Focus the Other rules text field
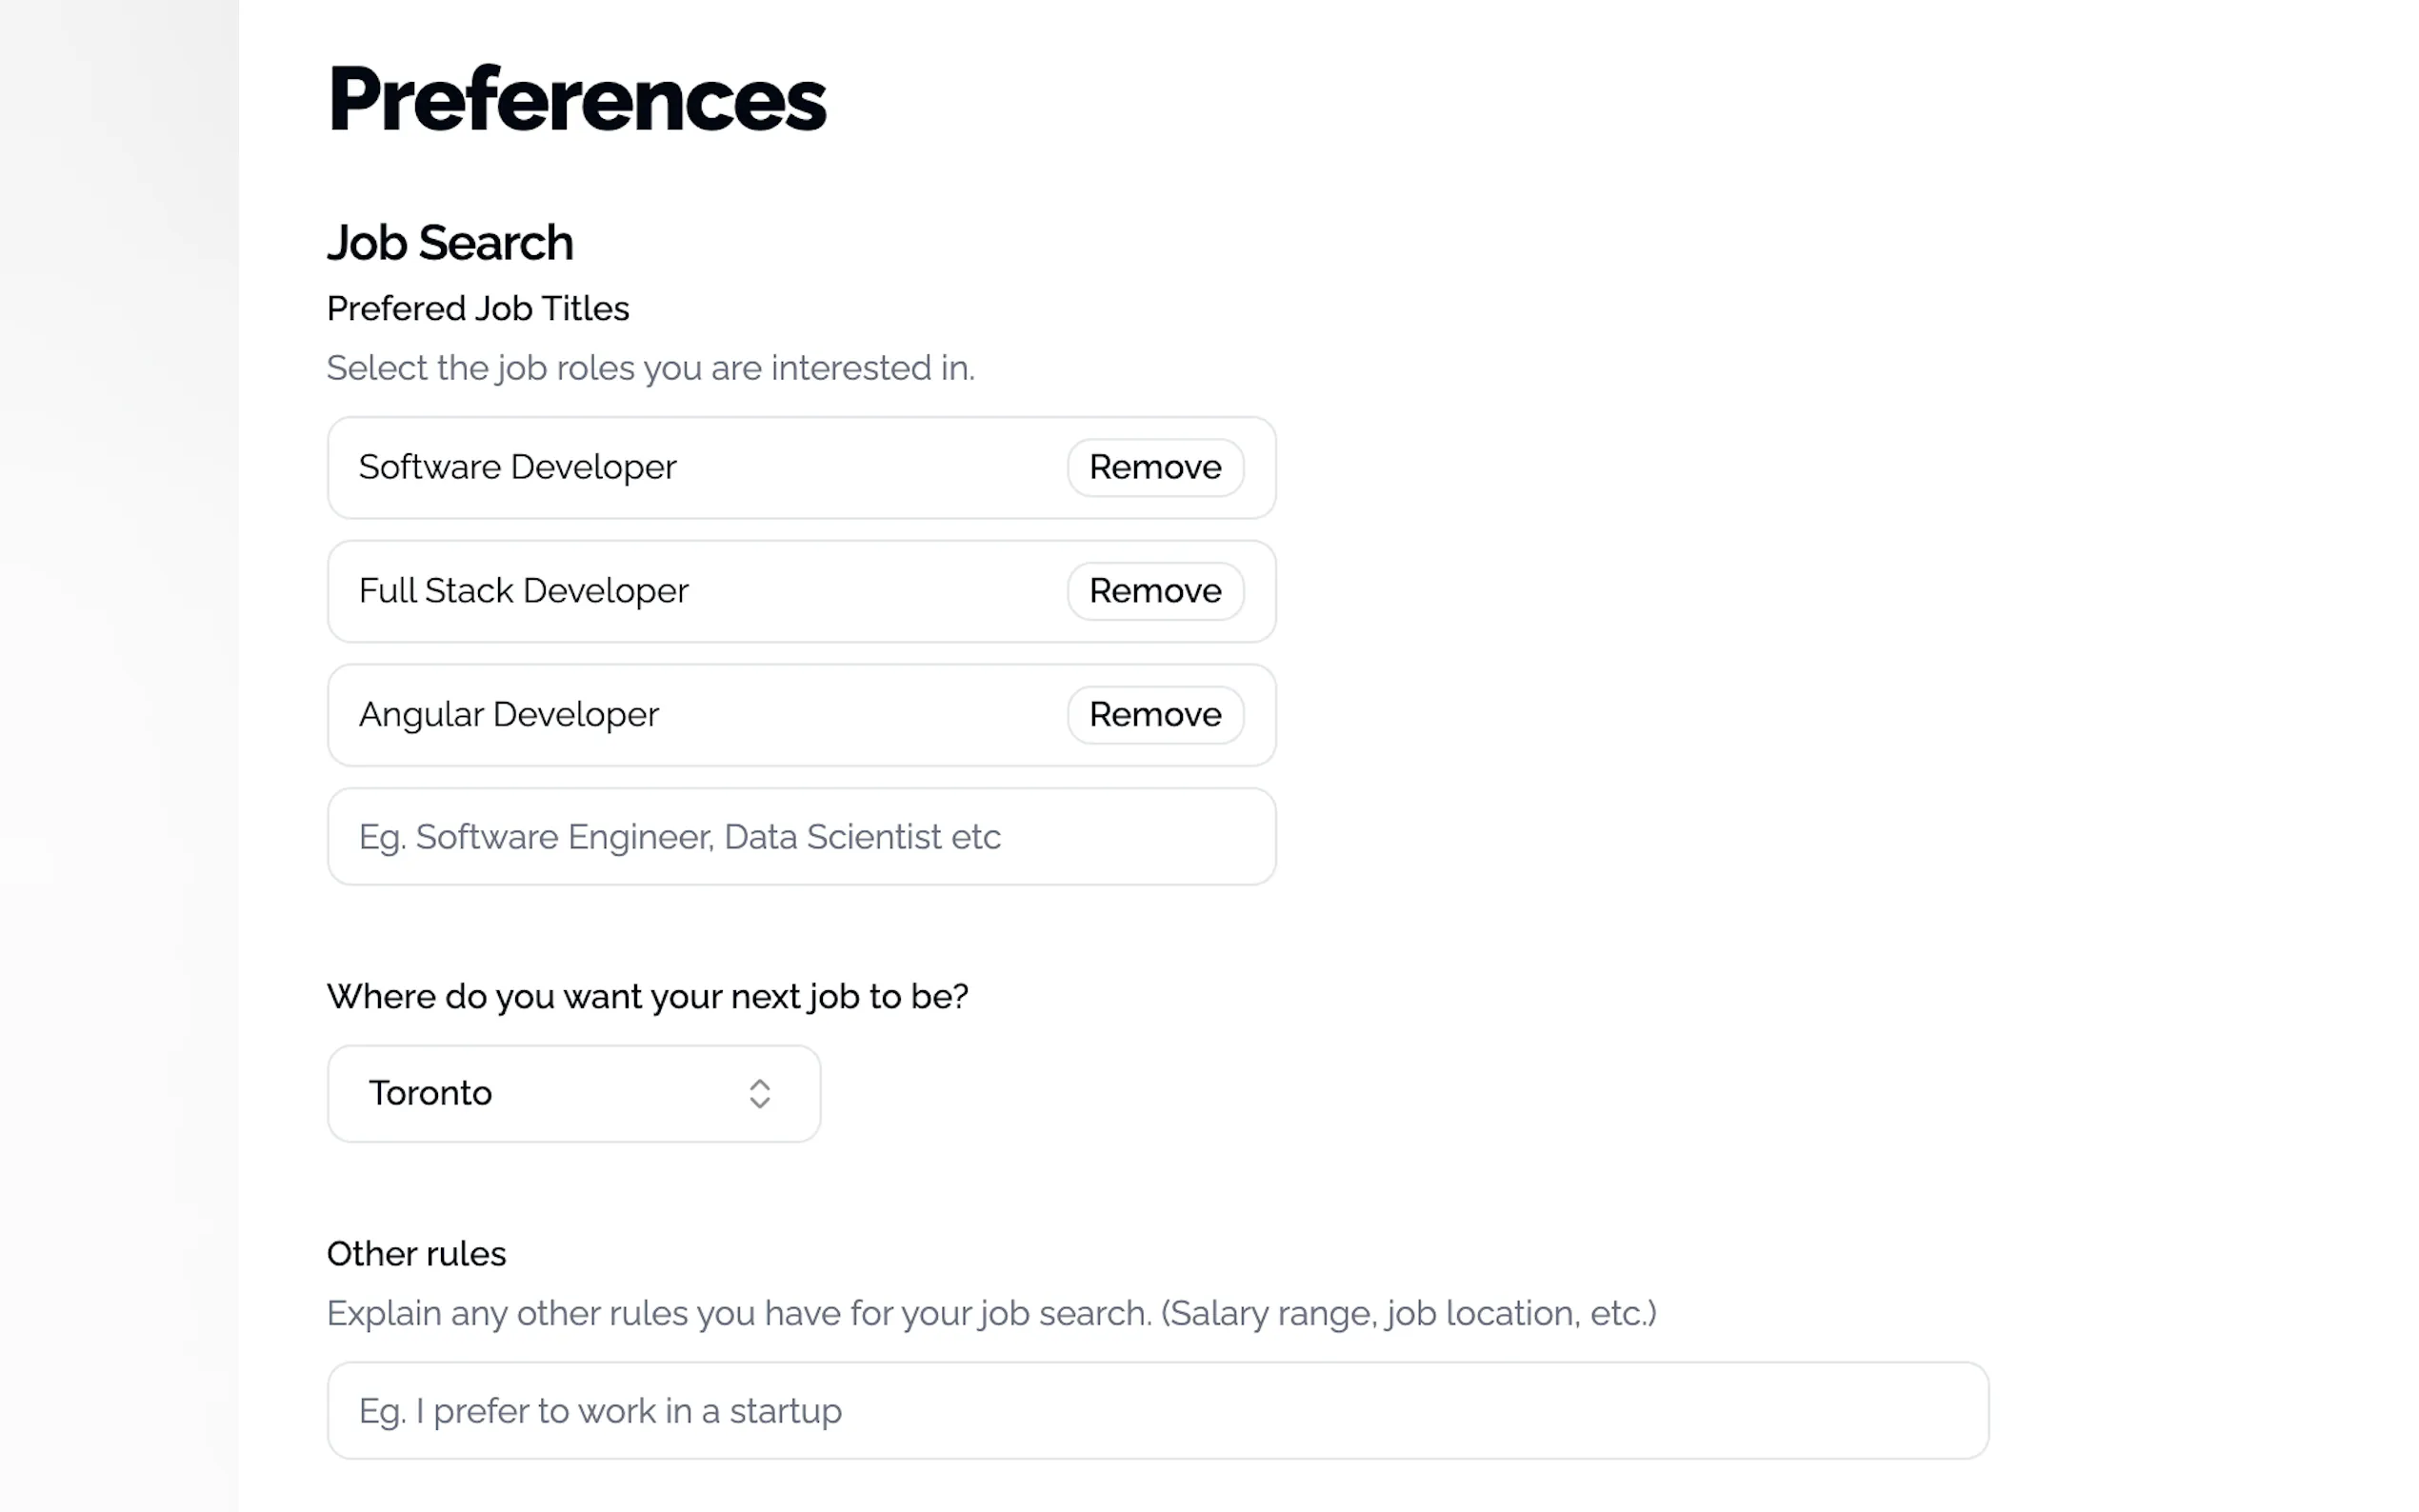This screenshot has height=1512, width=2419. point(1157,1410)
